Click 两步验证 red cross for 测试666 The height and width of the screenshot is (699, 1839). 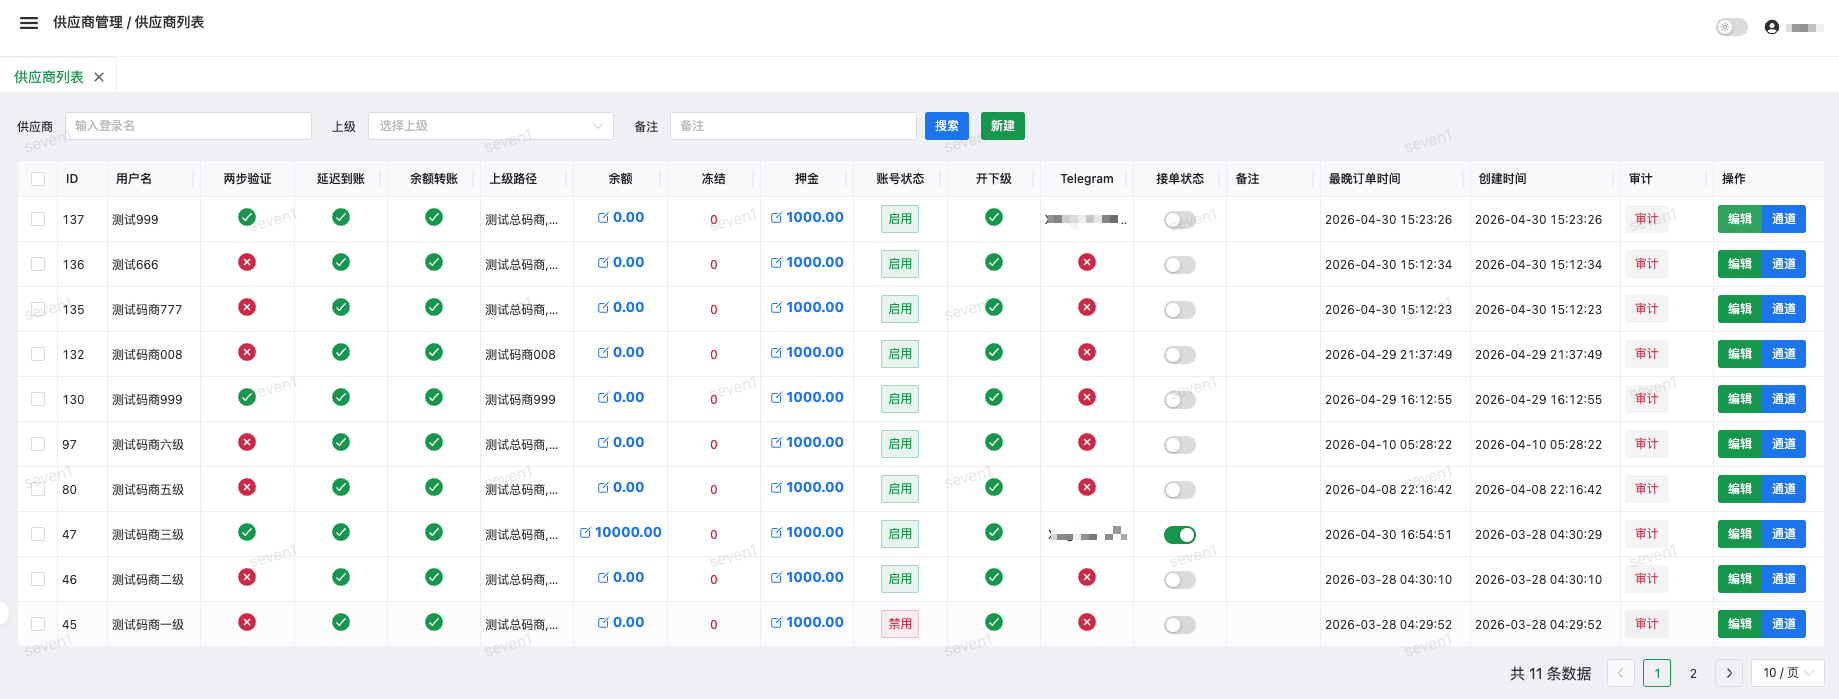pos(247,262)
